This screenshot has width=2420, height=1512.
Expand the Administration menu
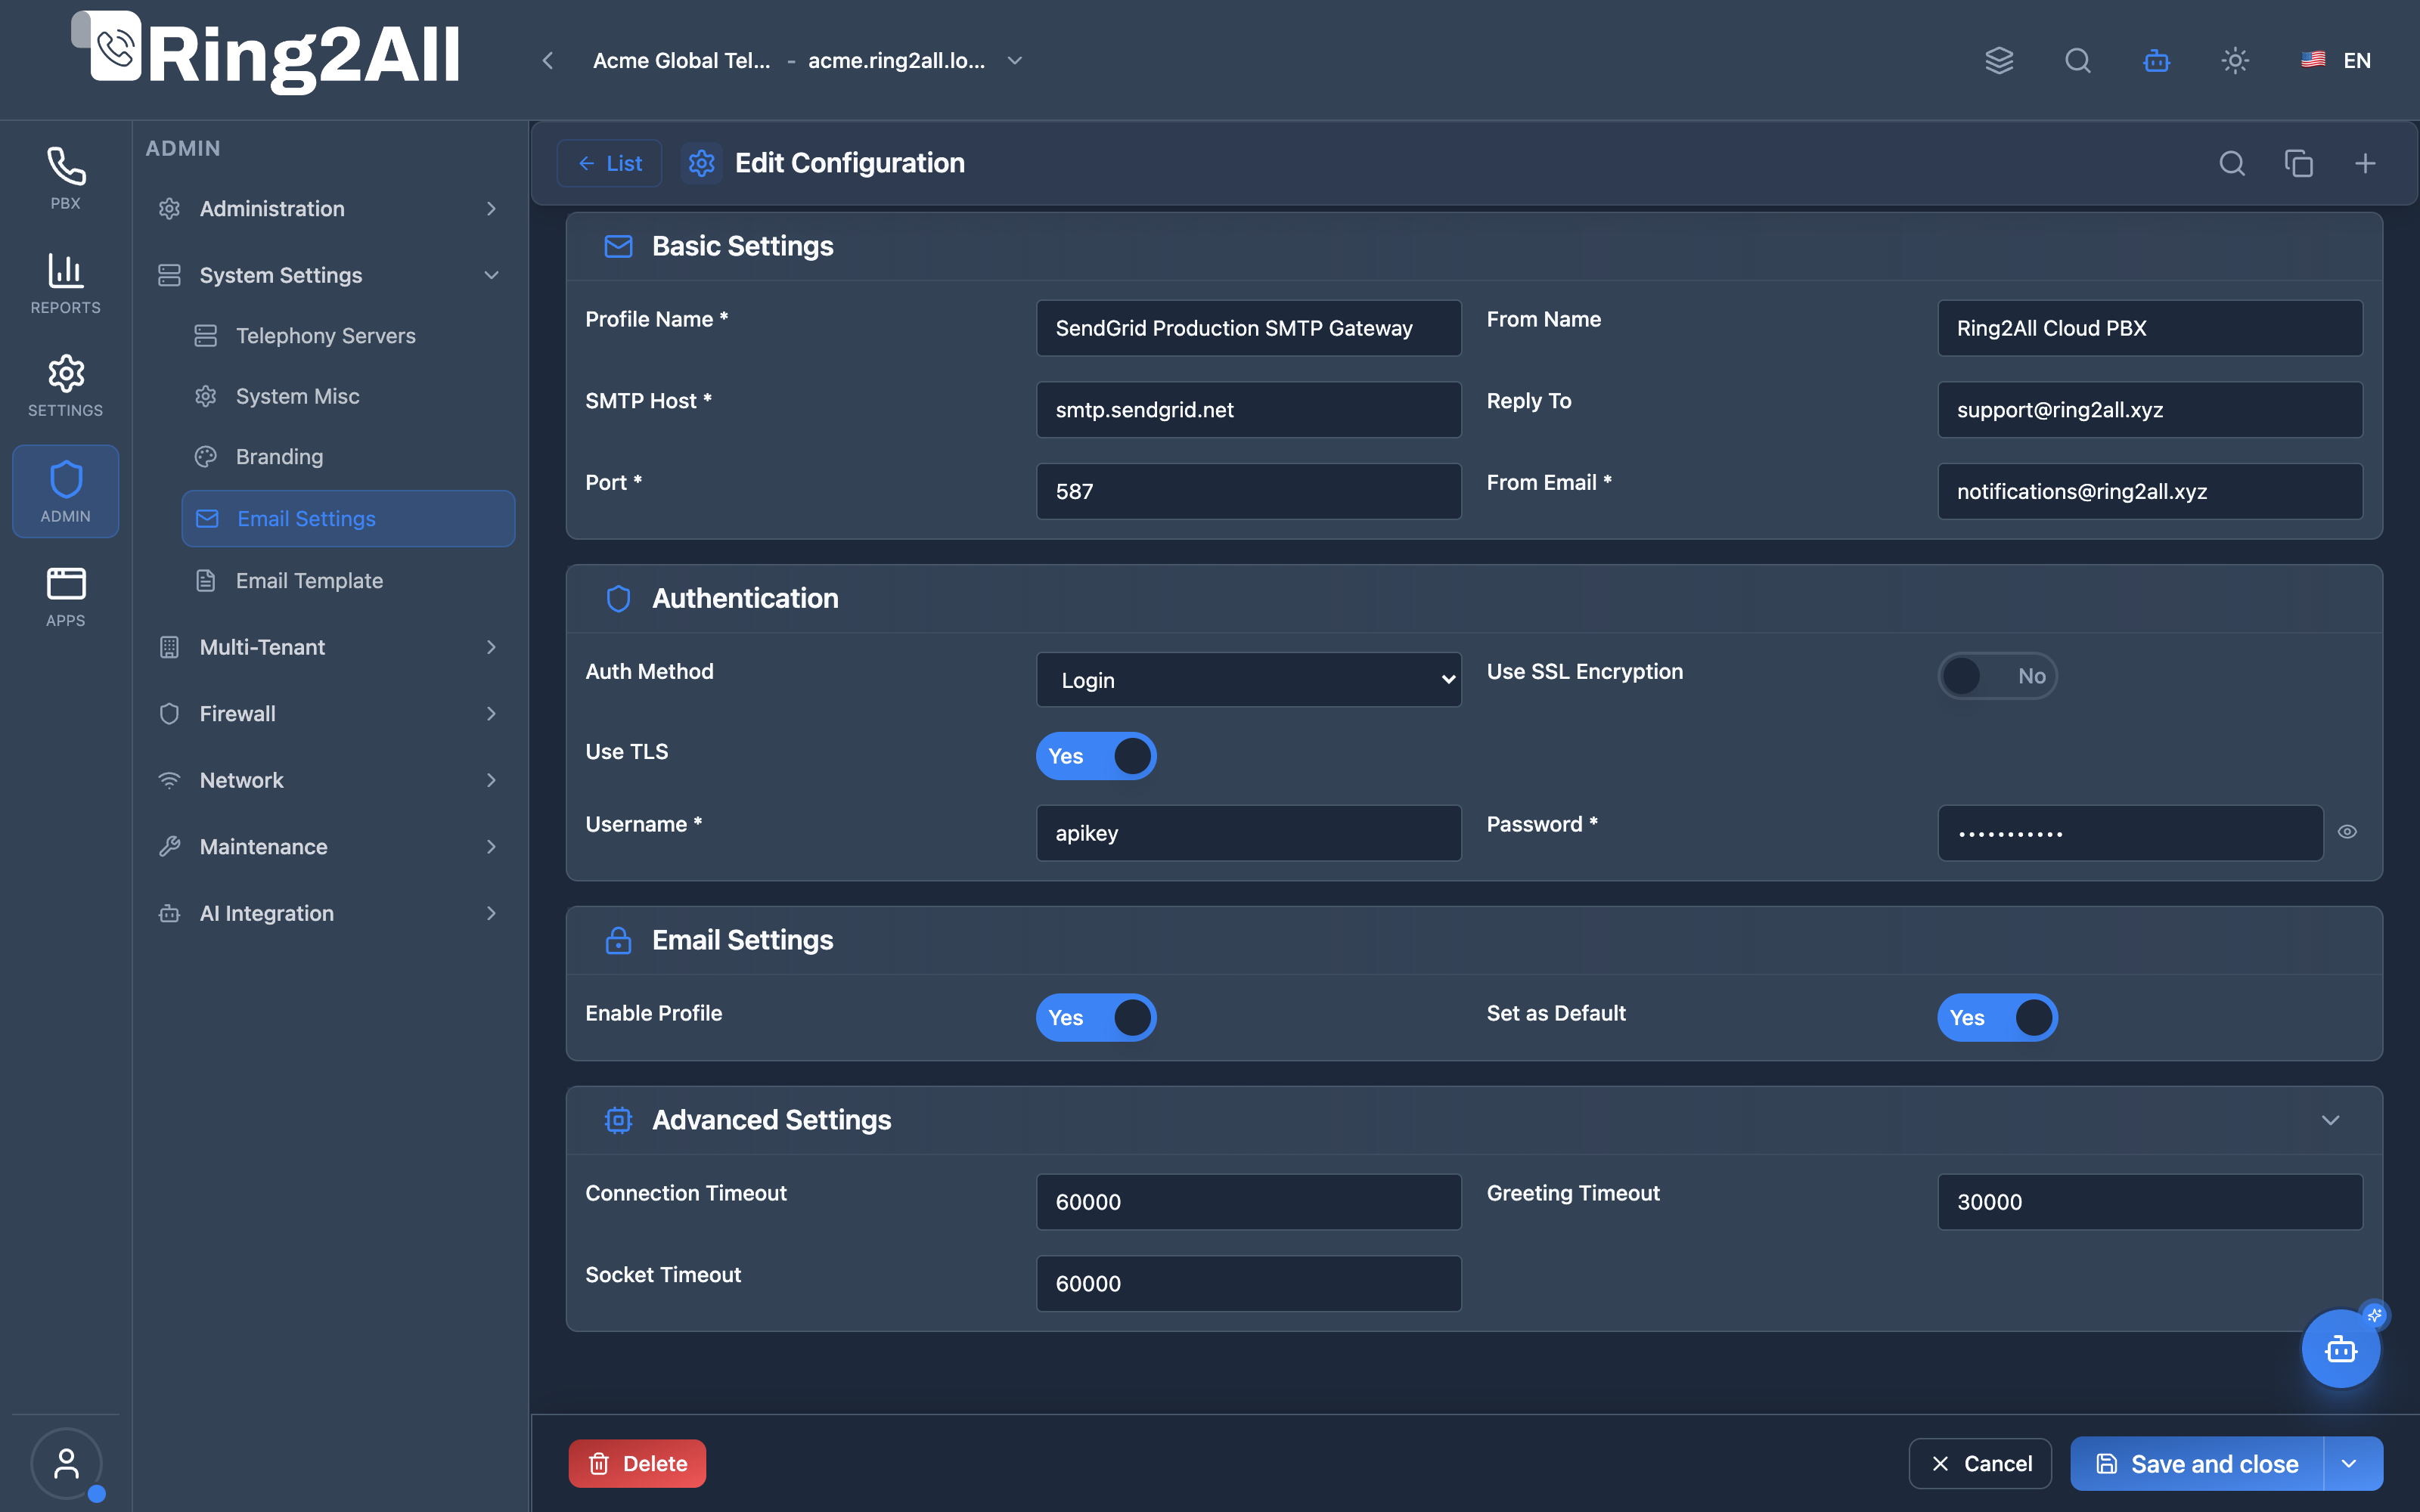click(x=330, y=209)
